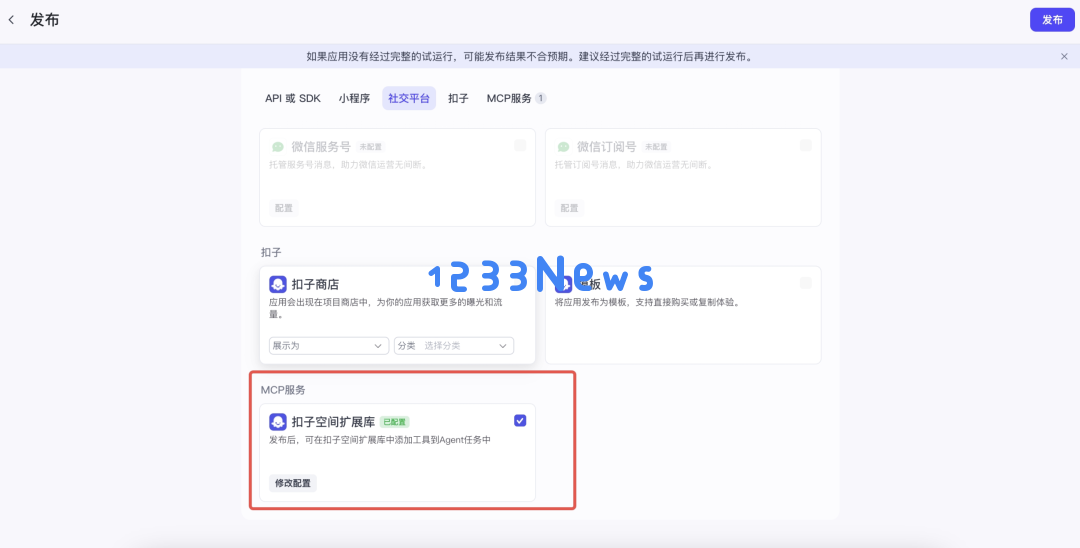The width and height of the screenshot is (1080, 548).
Task: Click description 托管服务号消息，助力微信运营无间断
Action: [x=348, y=165]
